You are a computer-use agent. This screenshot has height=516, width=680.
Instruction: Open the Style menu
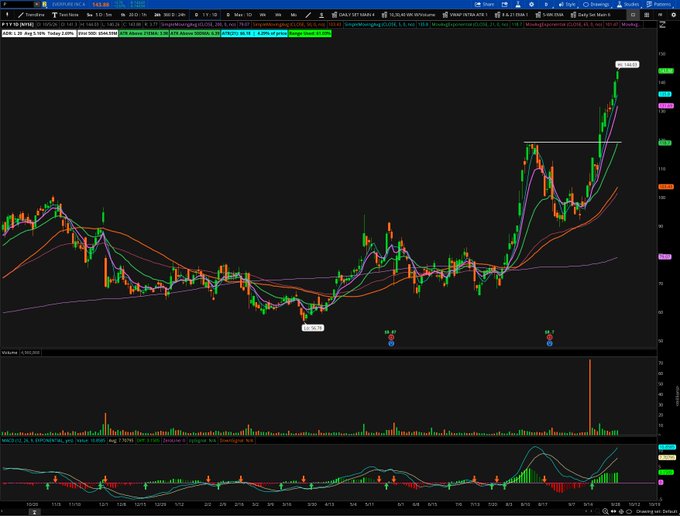[x=567, y=4]
